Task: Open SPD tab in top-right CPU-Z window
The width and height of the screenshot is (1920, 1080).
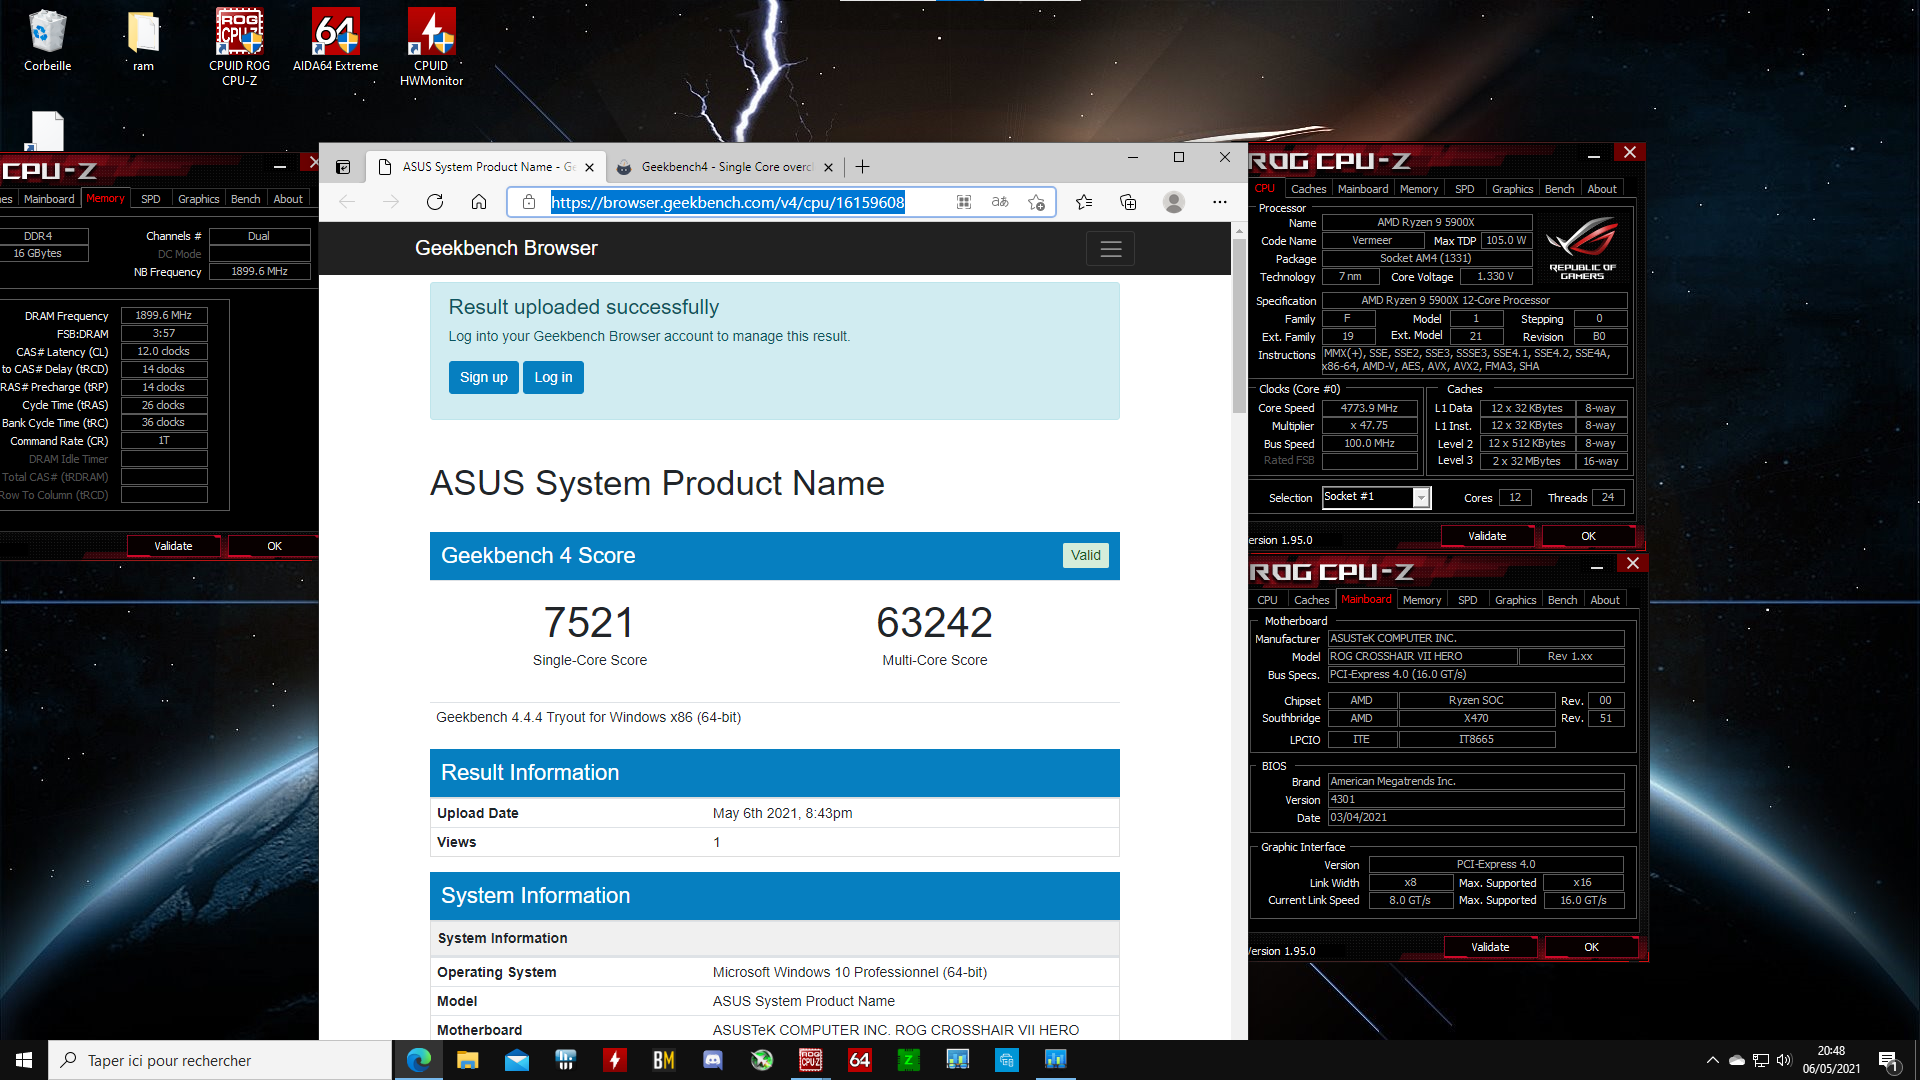Action: pos(1465,189)
